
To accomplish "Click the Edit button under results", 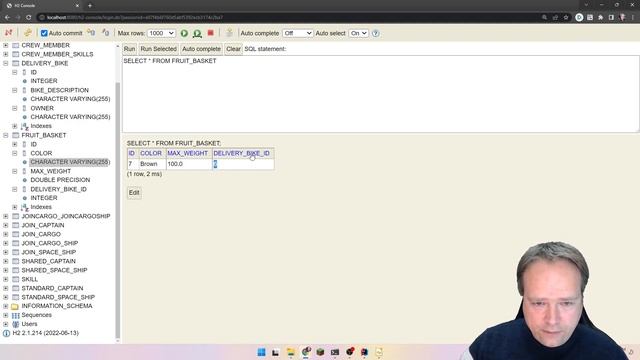I will click(134, 193).
